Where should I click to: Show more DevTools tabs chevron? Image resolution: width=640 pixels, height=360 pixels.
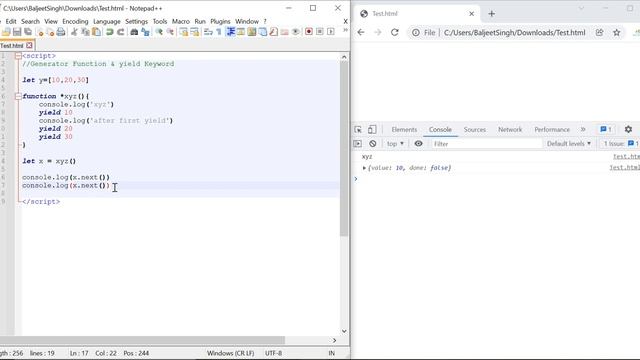tap(583, 129)
